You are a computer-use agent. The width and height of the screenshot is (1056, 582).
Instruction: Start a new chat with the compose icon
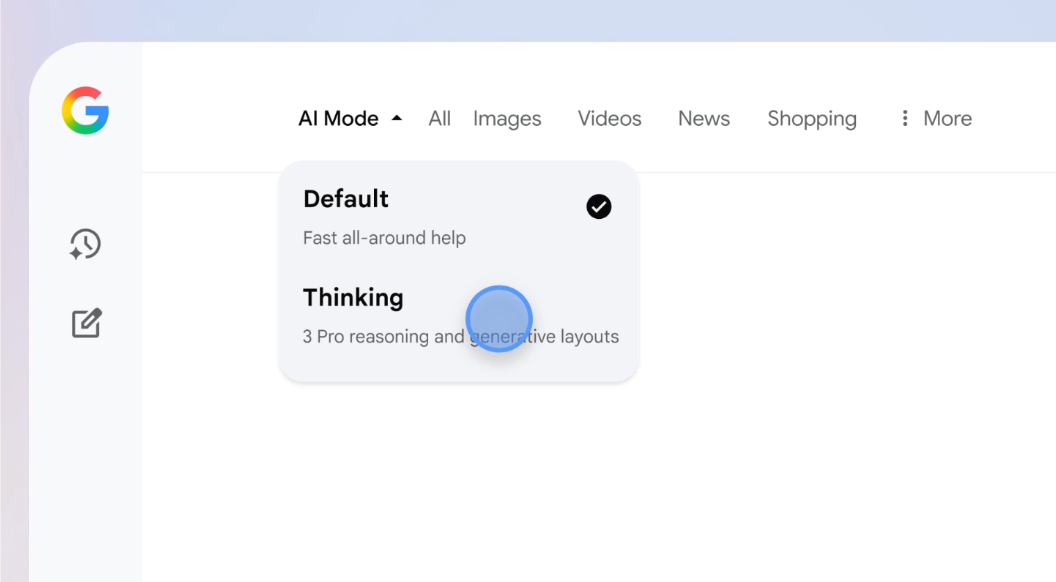tap(86, 323)
